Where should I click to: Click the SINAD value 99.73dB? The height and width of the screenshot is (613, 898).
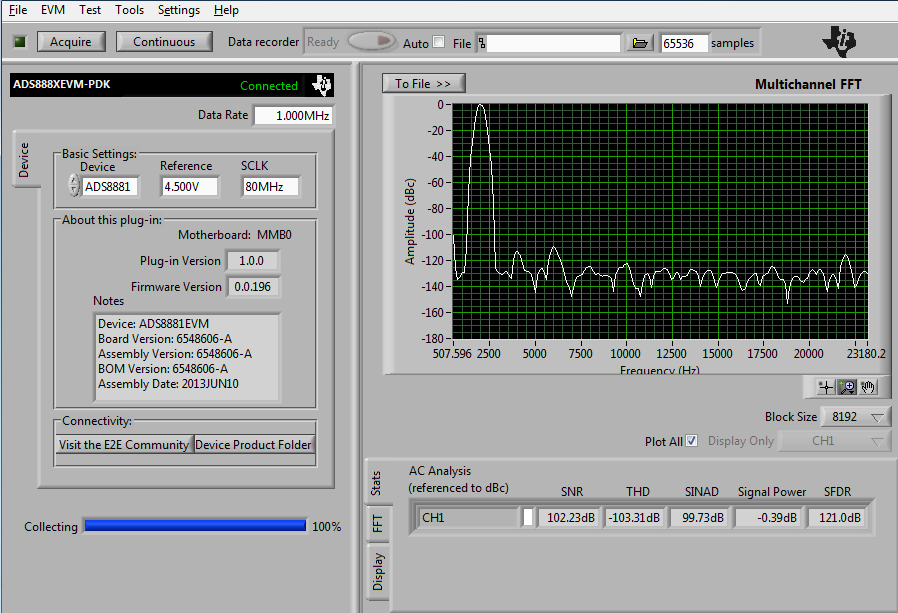(700, 517)
